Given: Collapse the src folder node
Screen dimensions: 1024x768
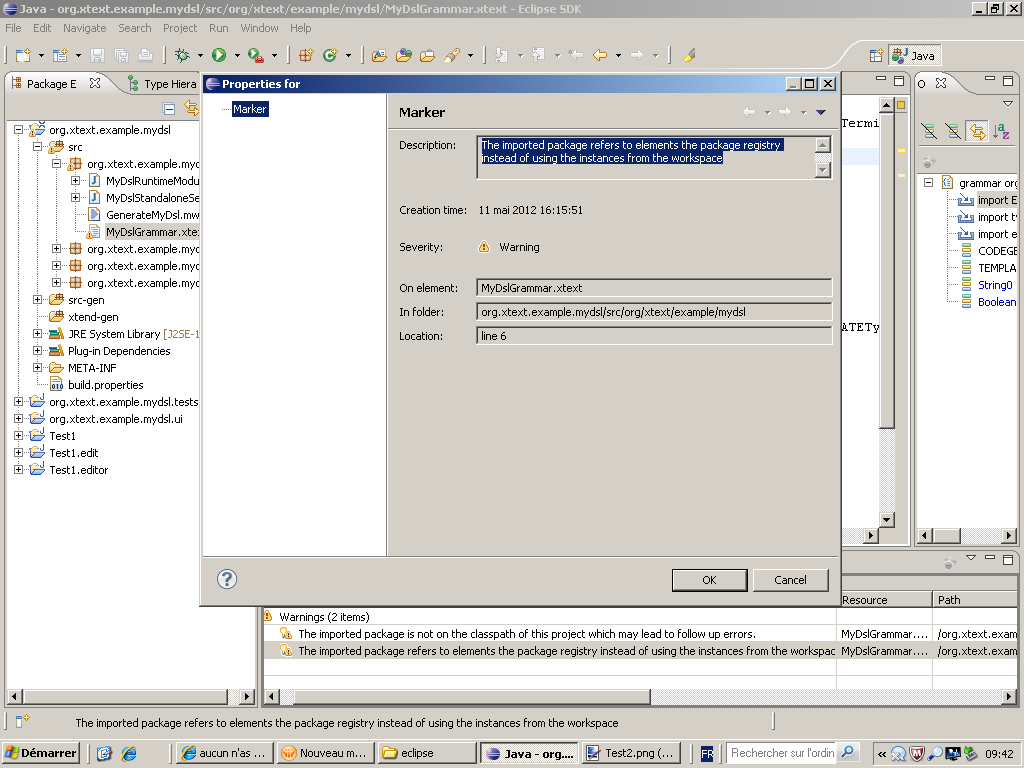Looking at the screenshot, I should tap(38, 147).
